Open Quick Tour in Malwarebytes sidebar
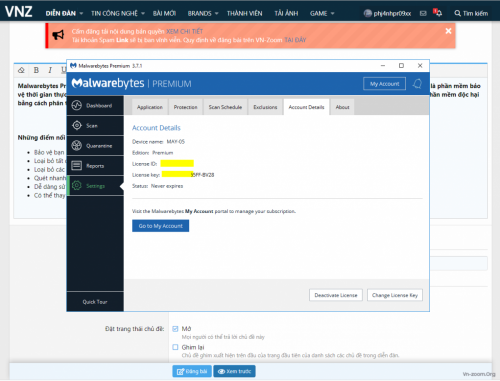The height and width of the screenshot is (381, 500). click(x=95, y=302)
